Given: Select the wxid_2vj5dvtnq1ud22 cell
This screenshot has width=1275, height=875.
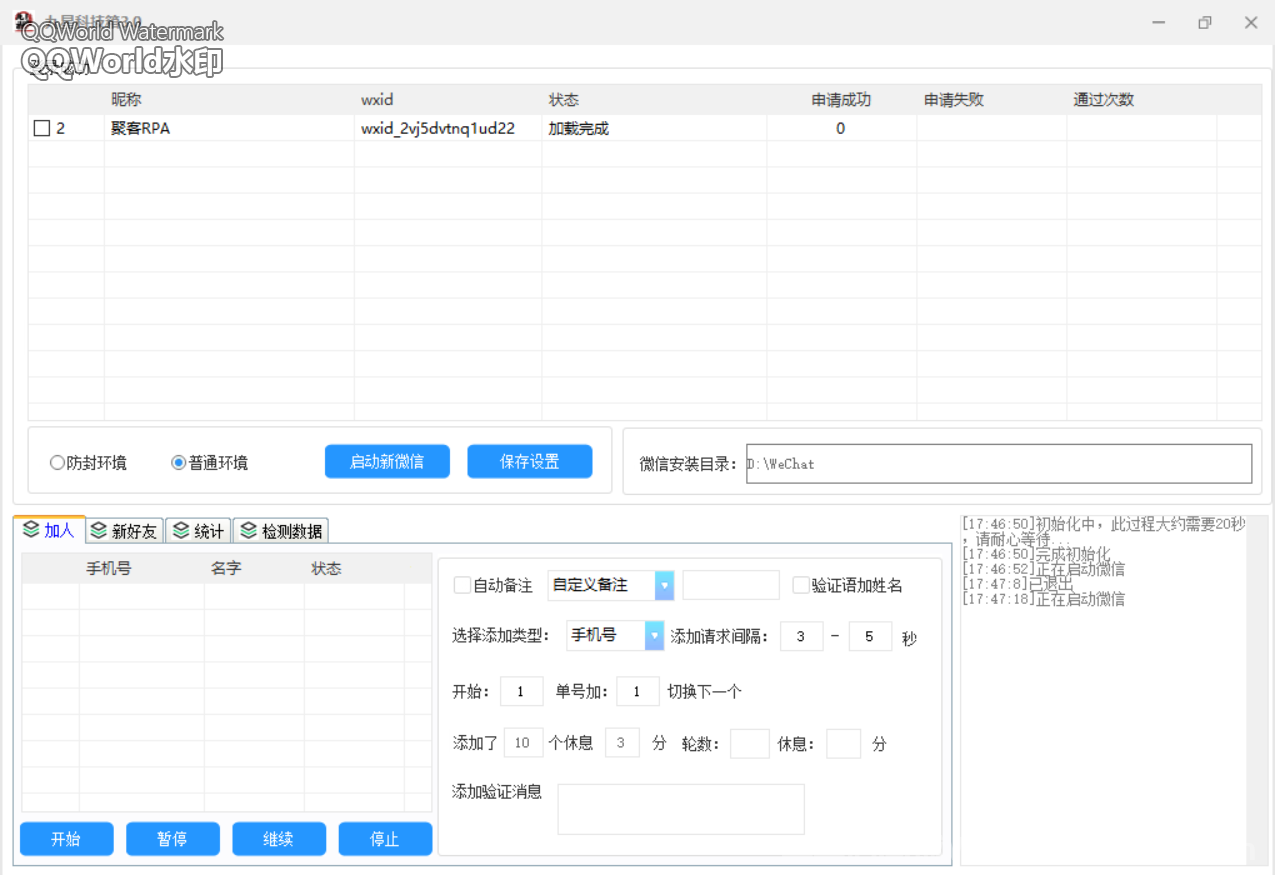Looking at the screenshot, I should tap(448, 128).
